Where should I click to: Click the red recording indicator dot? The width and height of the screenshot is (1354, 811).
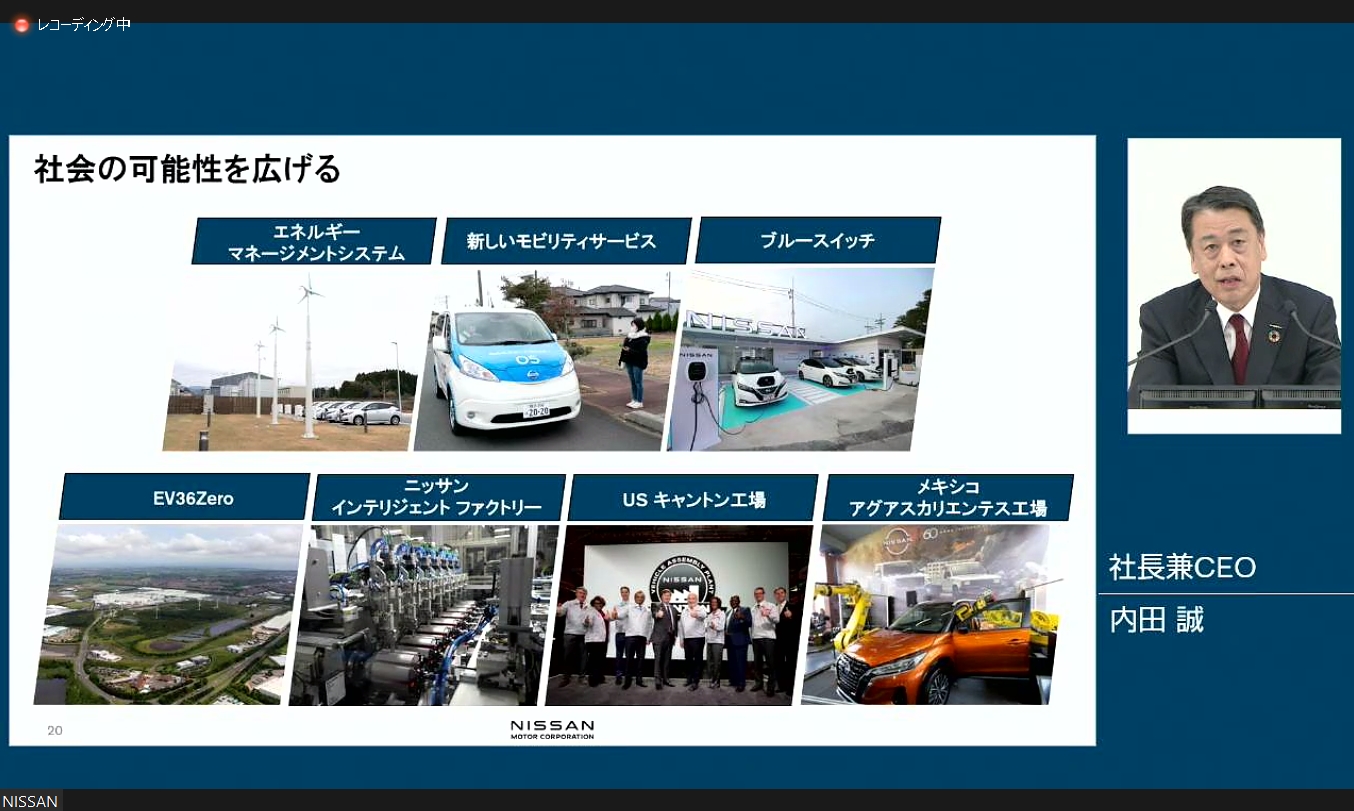tap(20, 24)
